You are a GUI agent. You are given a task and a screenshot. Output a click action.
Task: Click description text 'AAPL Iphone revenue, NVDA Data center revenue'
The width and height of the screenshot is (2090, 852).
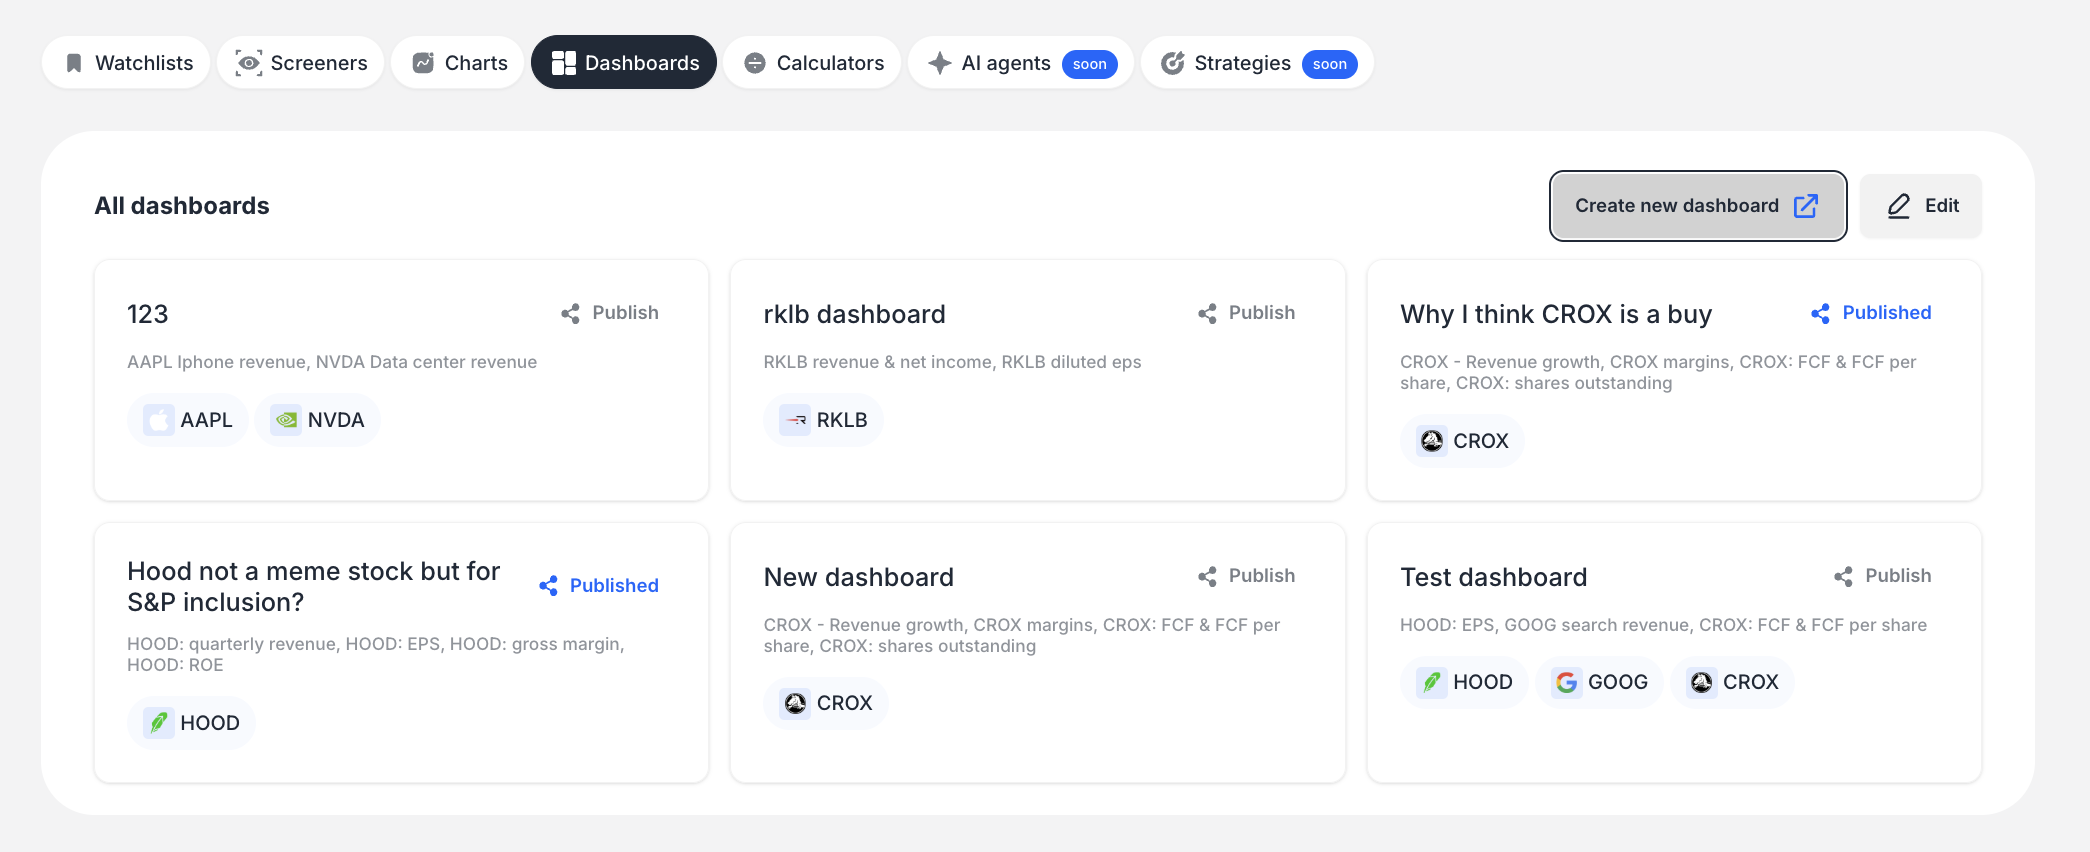332,362
